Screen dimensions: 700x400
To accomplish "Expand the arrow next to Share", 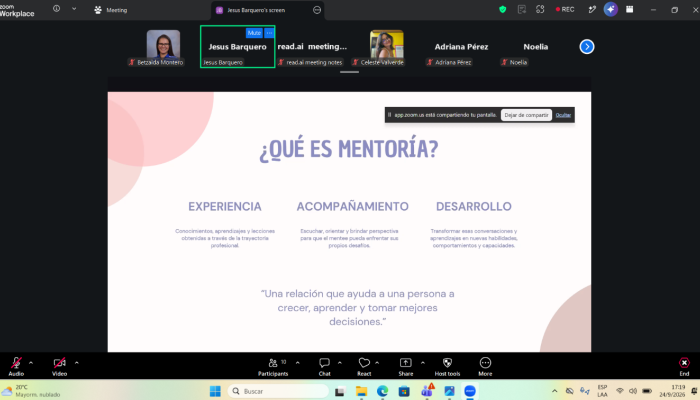I will (x=422, y=362).
